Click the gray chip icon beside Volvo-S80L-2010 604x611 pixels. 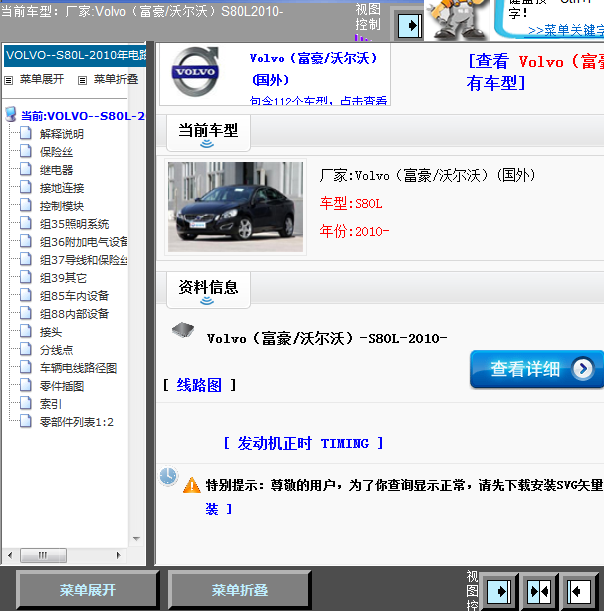(x=183, y=330)
